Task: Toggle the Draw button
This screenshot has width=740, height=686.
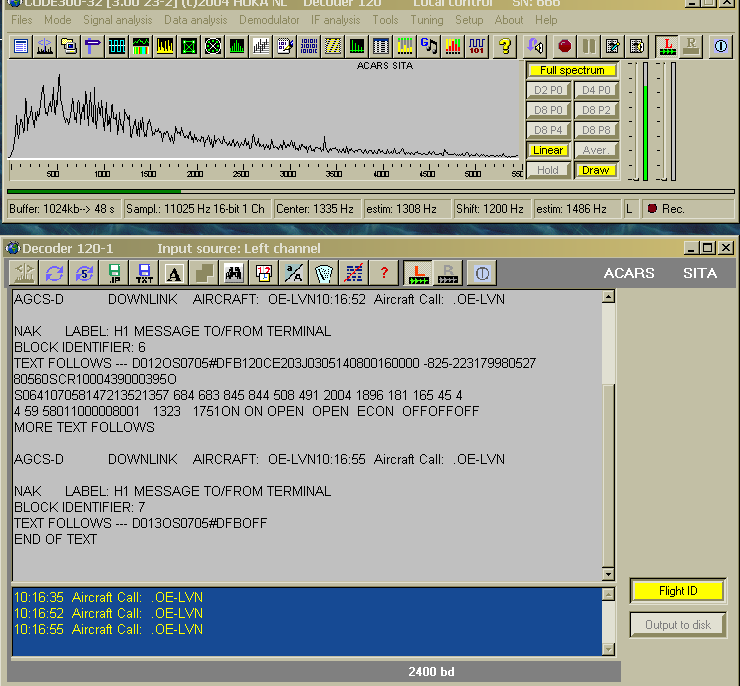Action: point(596,170)
